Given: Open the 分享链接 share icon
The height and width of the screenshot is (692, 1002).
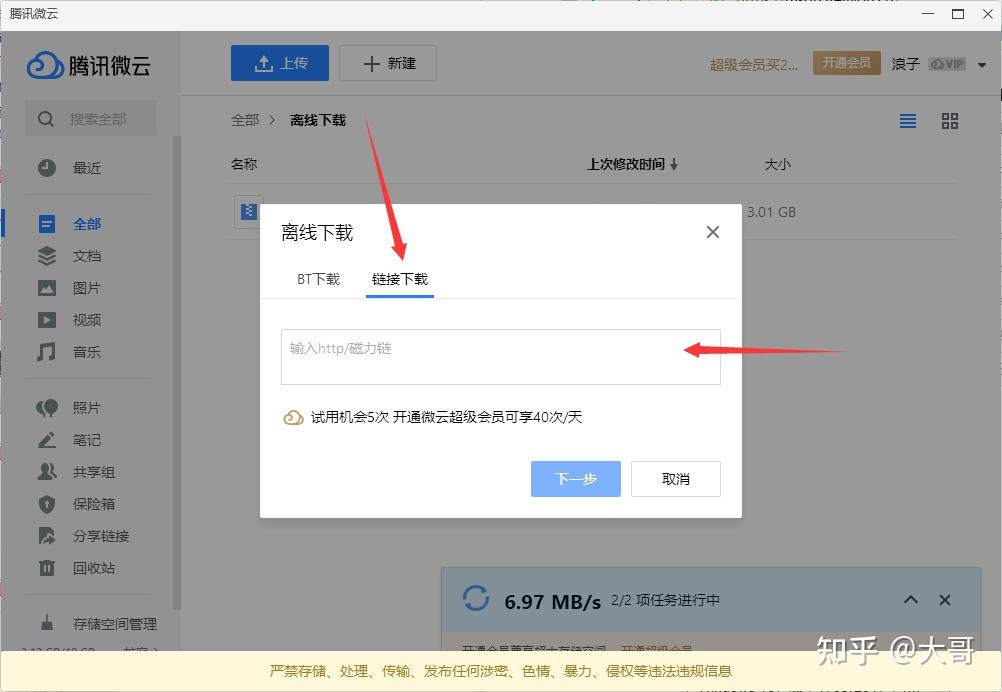Looking at the screenshot, I should pyautogui.click(x=47, y=535).
